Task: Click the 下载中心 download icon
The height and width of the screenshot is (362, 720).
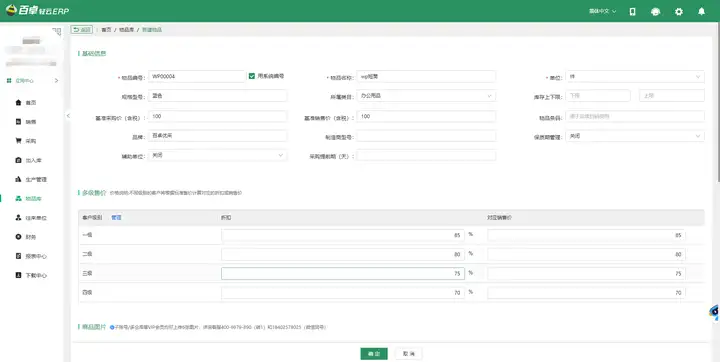Action: pyautogui.click(x=18, y=275)
